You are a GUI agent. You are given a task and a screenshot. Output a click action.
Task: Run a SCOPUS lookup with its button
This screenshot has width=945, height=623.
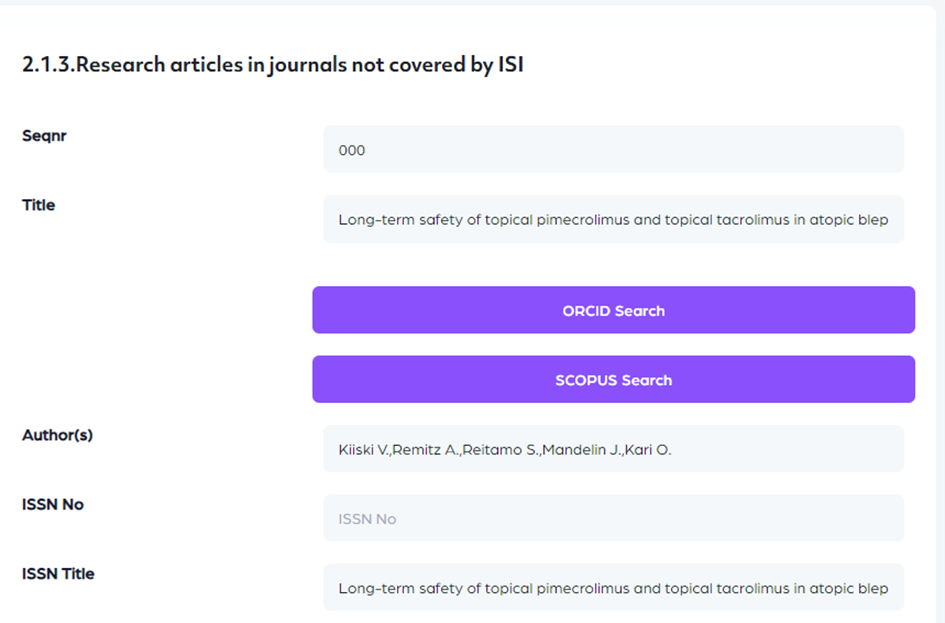pyautogui.click(x=613, y=380)
